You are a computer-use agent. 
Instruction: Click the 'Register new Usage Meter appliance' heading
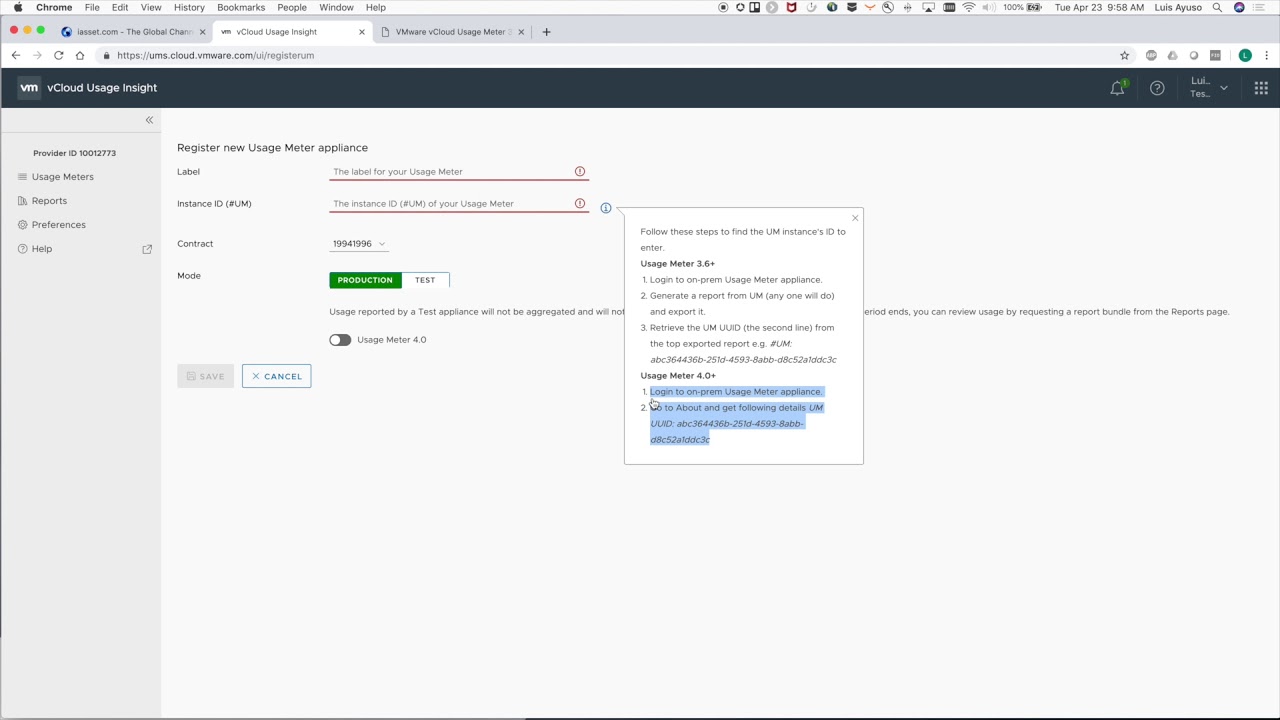272,148
